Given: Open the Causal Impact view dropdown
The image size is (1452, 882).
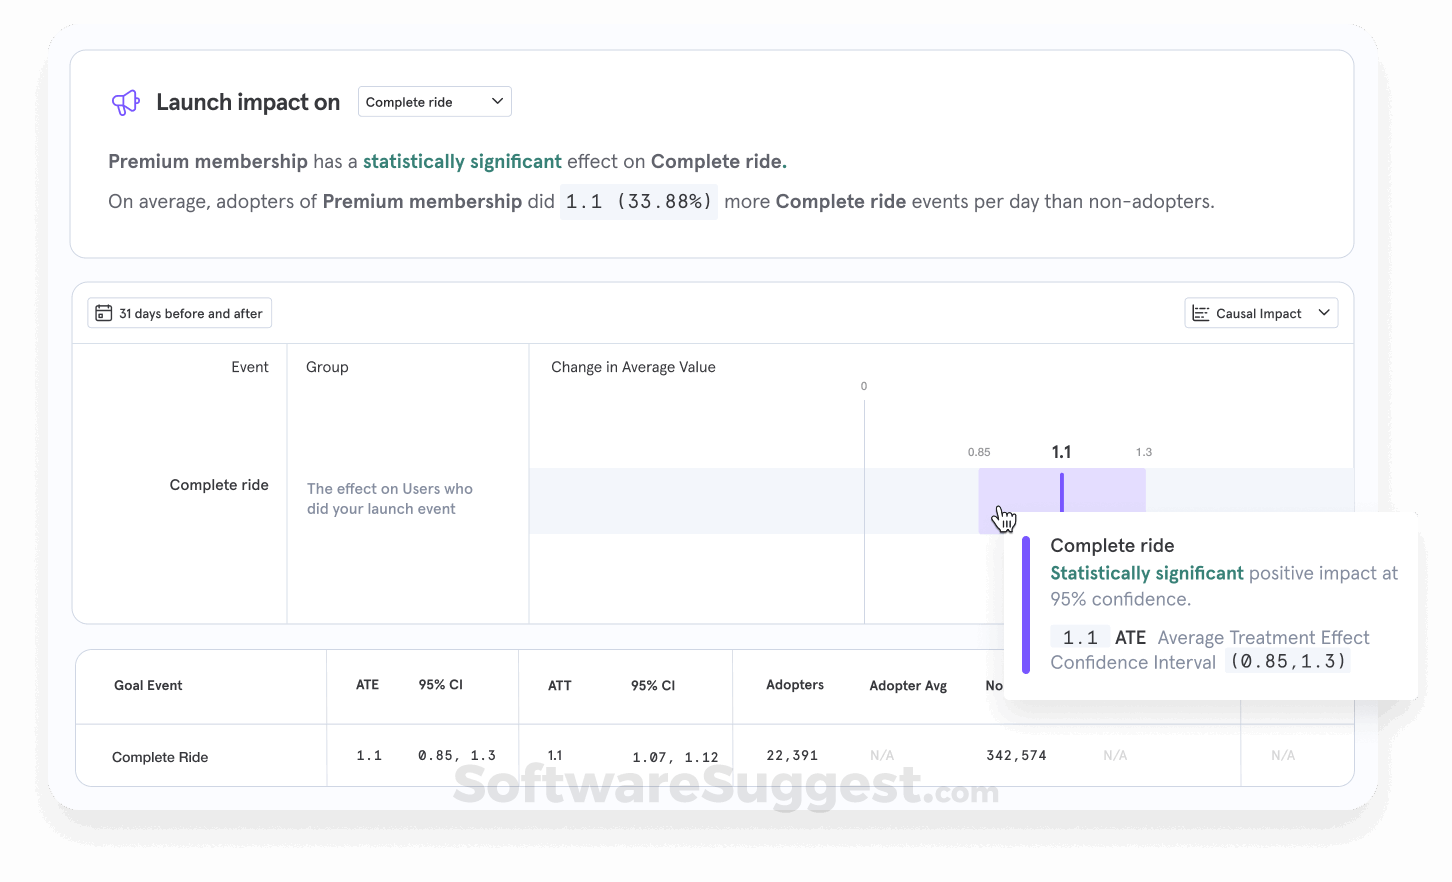Looking at the screenshot, I should click(x=1261, y=312).
